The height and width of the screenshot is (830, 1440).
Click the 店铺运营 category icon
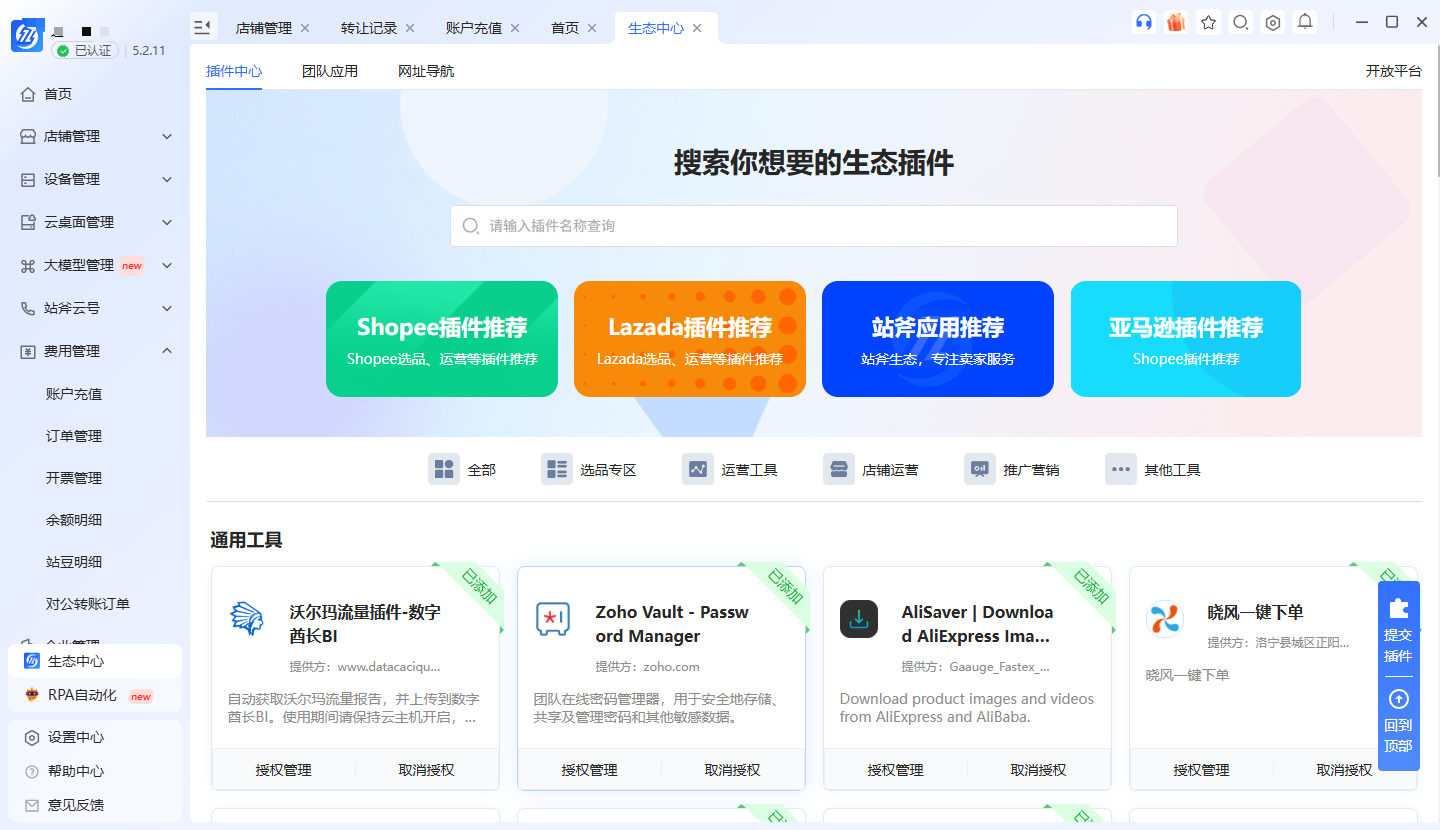pos(839,469)
